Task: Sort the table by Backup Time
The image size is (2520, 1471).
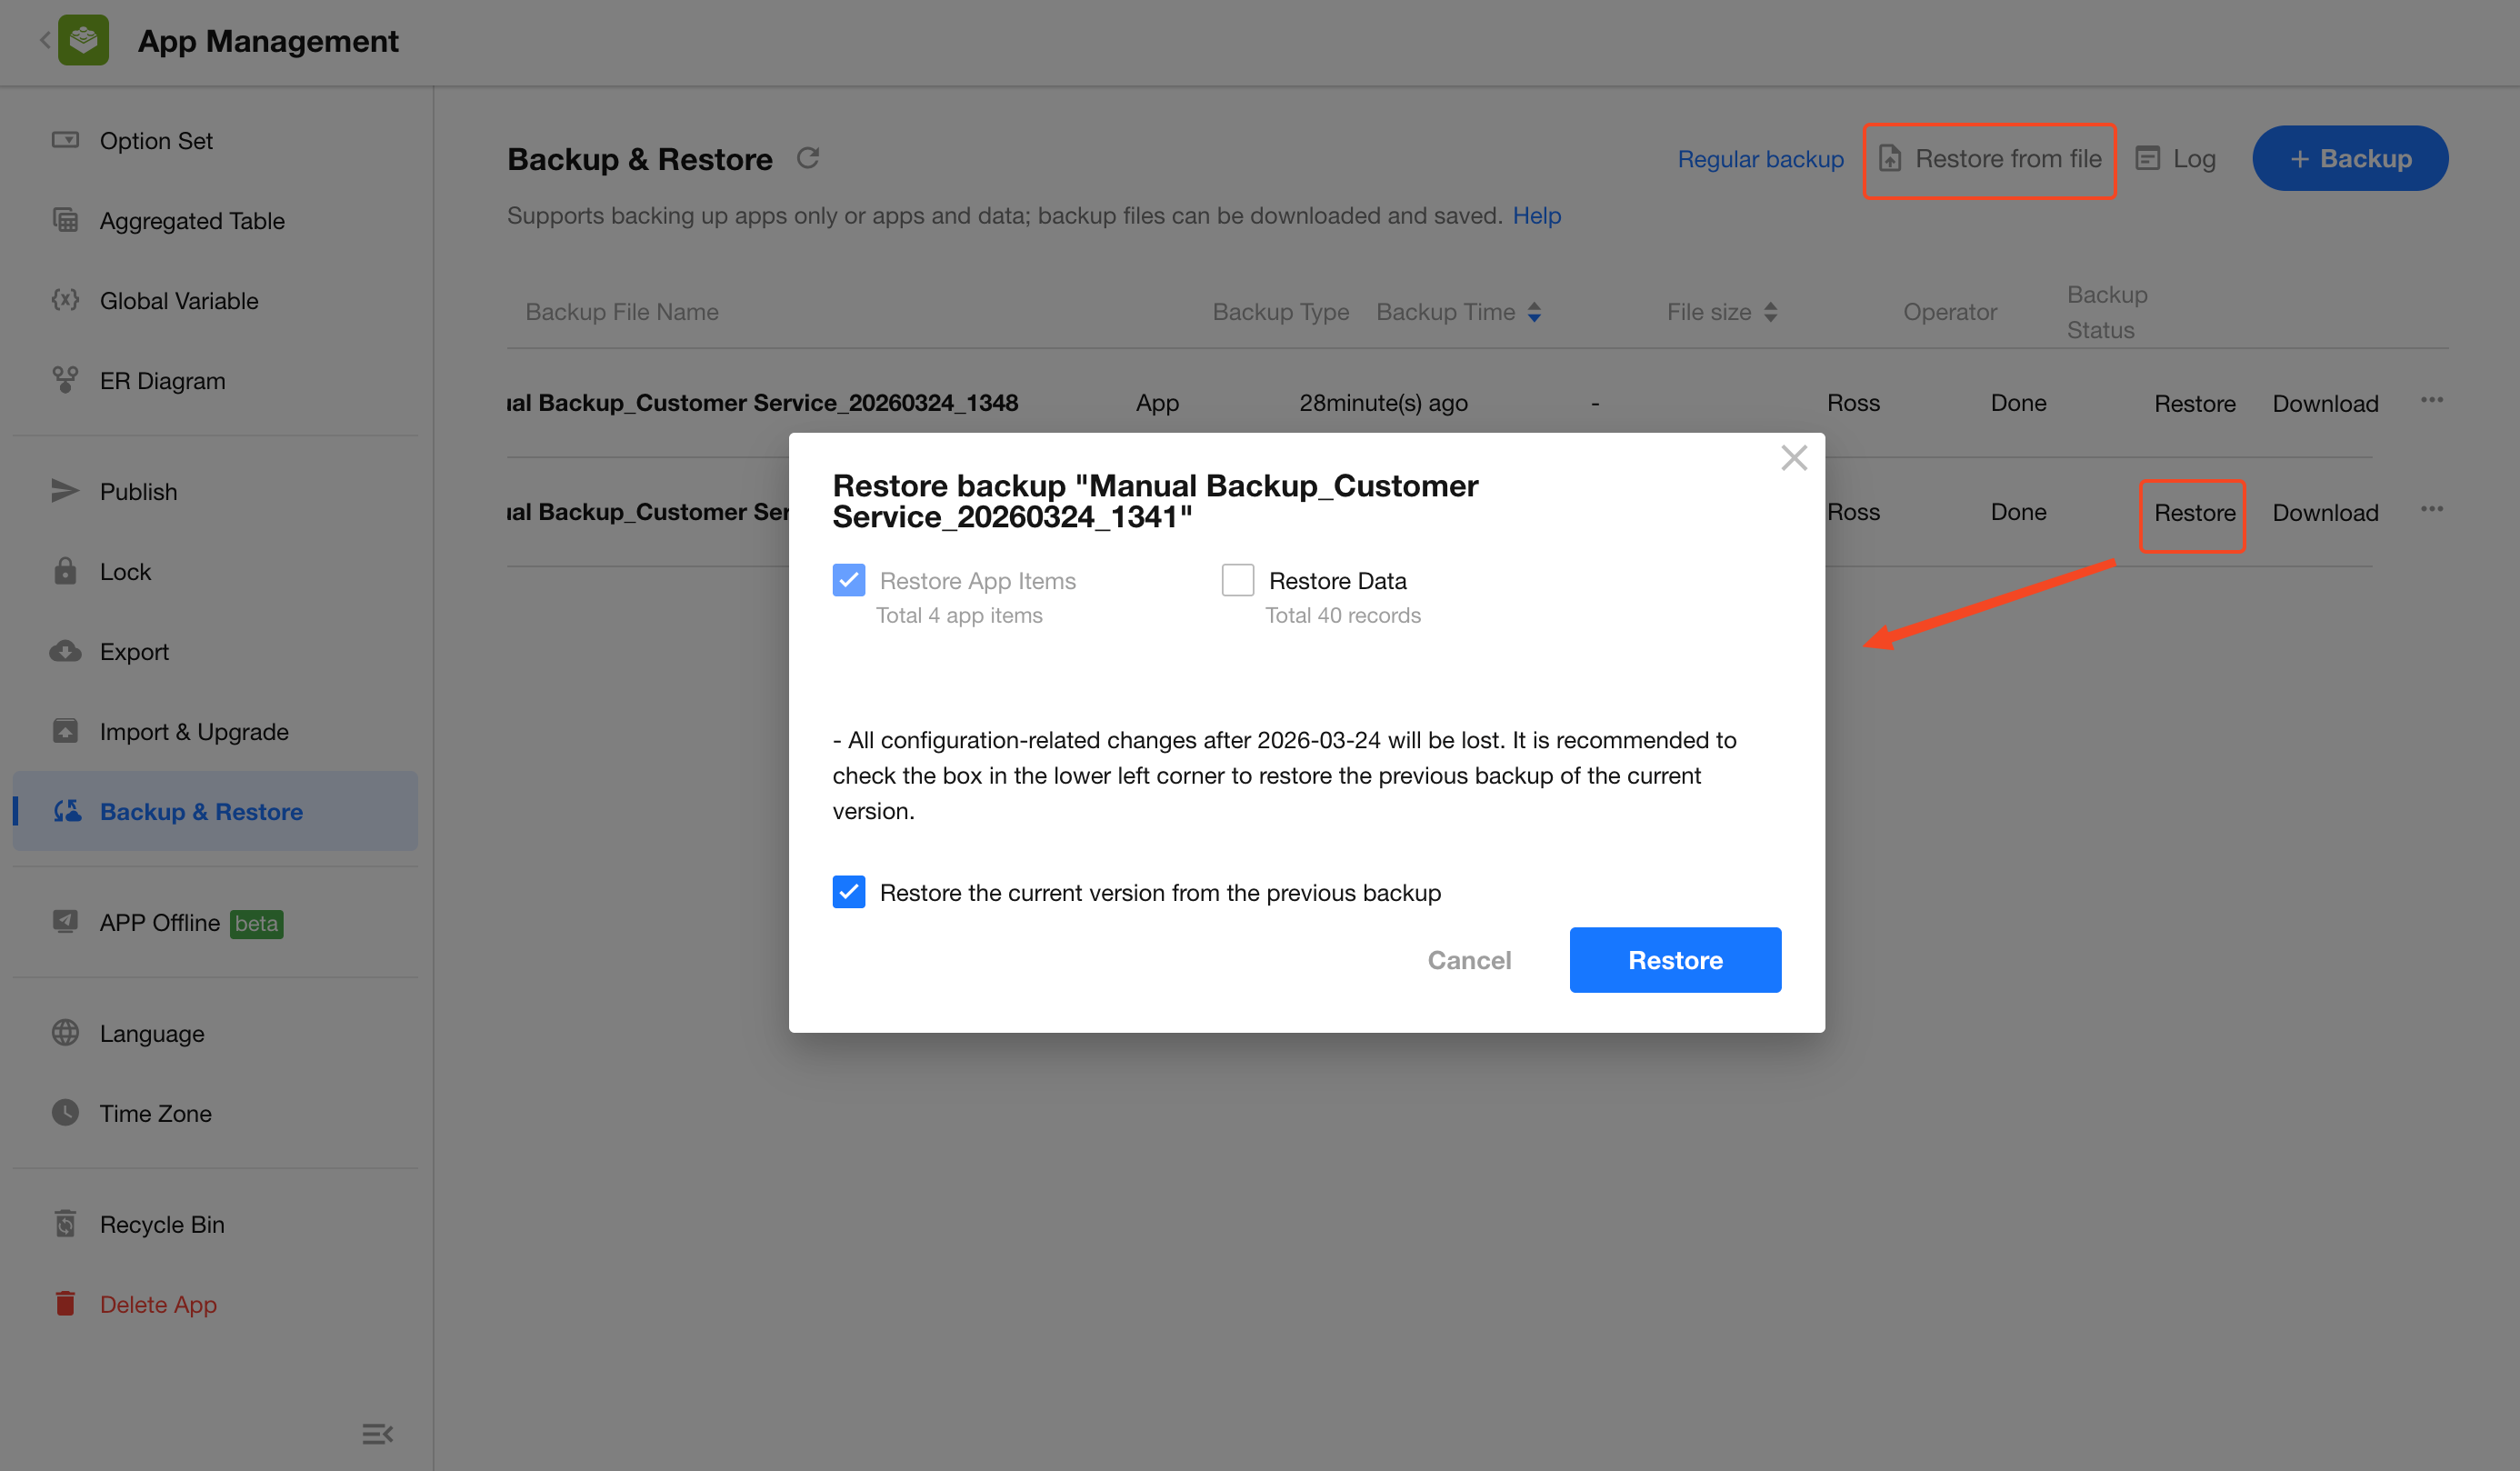Action: click(1534, 312)
